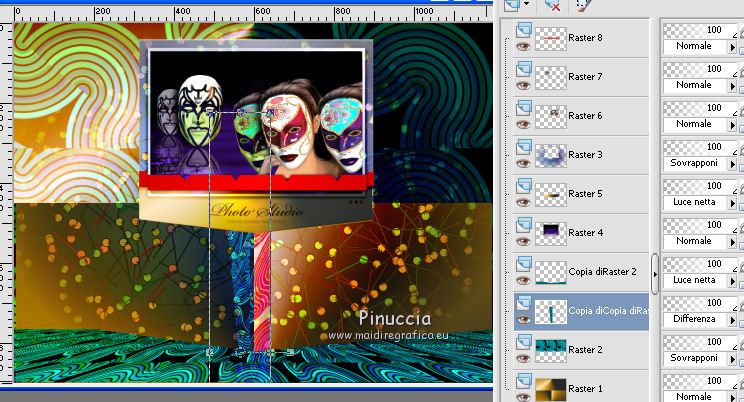
Task: Open blend mode dropdown for Raster 7
Action: coord(732,85)
